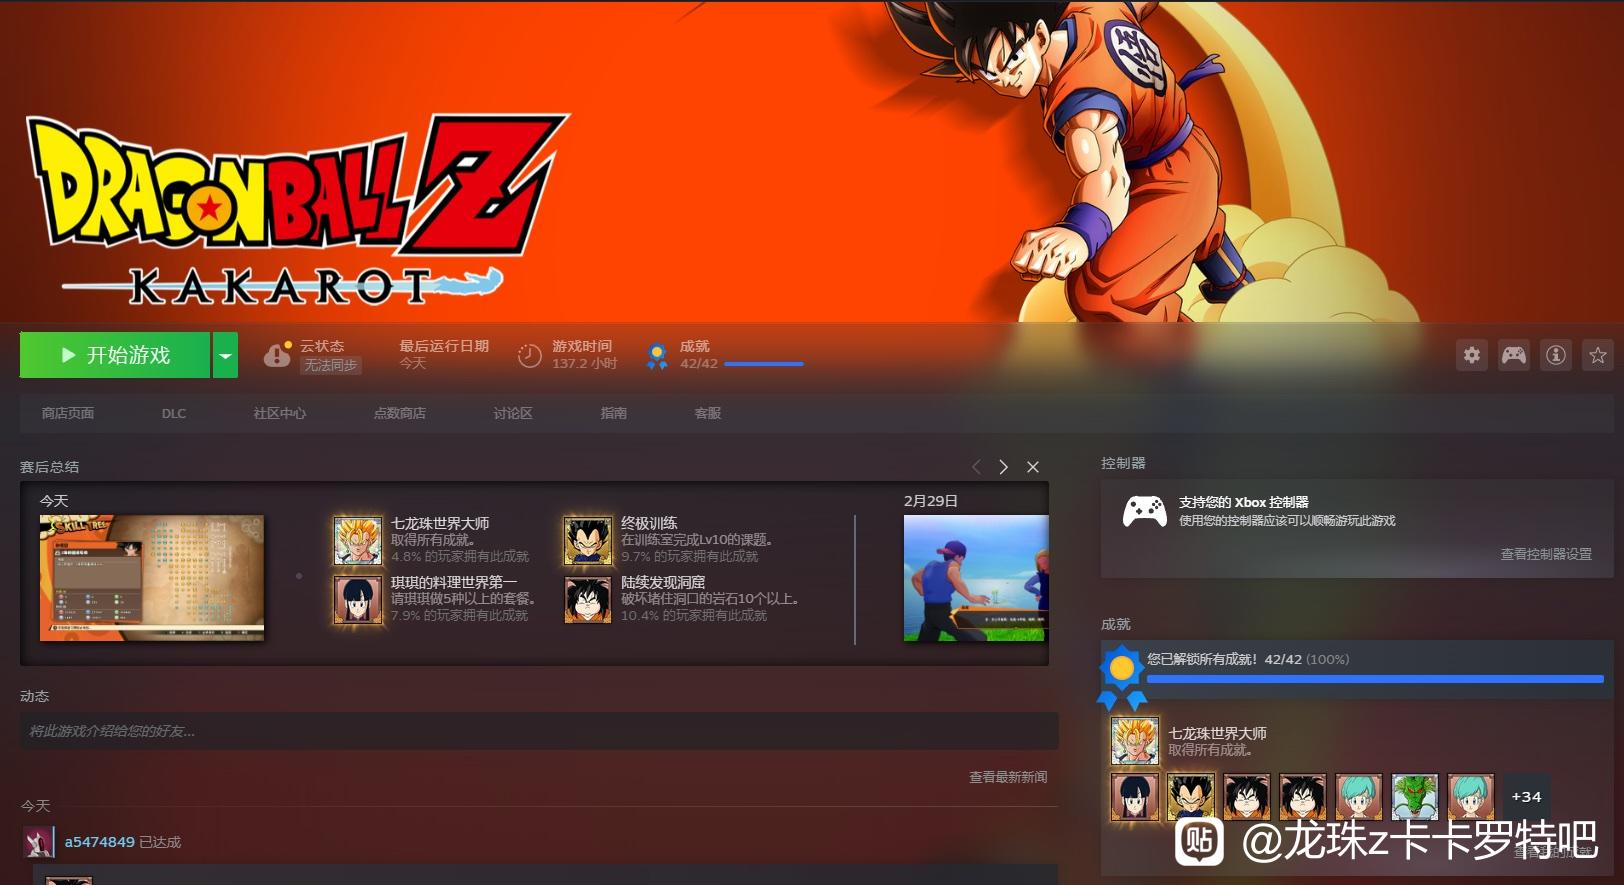Click the green 开始游戏 play button
The height and width of the screenshot is (885, 1624).
[115, 355]
